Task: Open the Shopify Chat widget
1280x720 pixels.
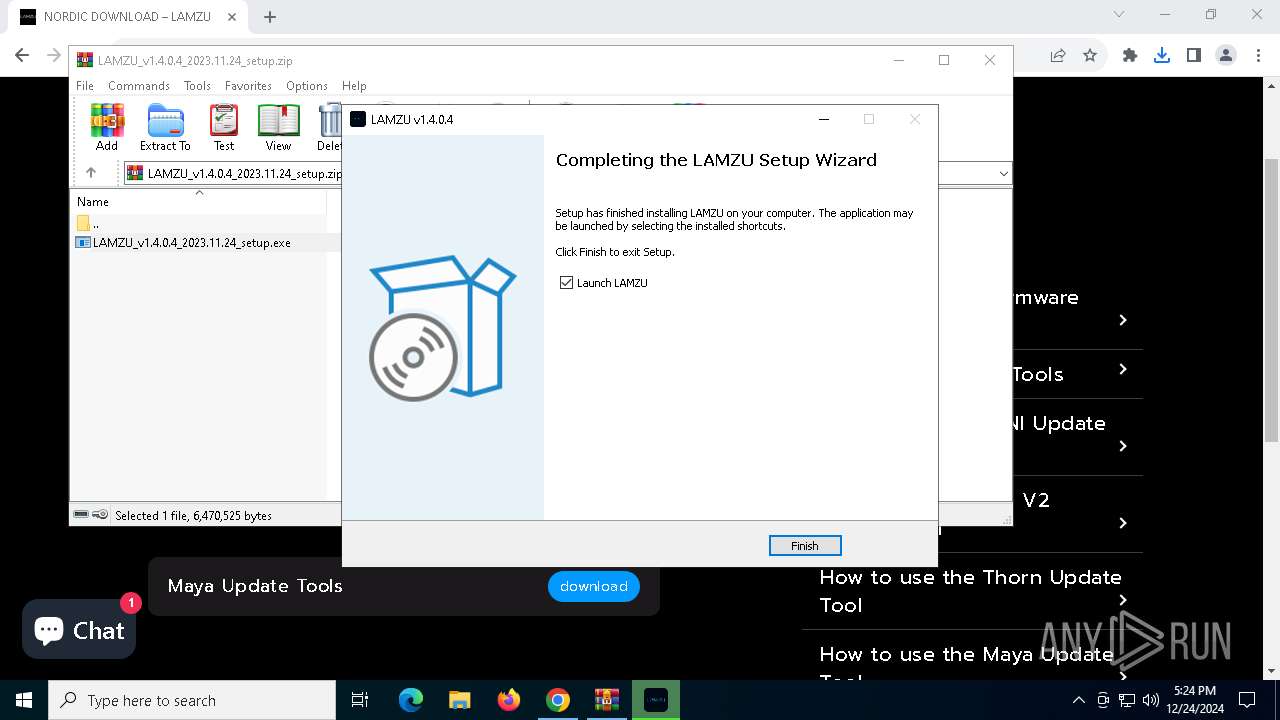Action: (79, 630)
